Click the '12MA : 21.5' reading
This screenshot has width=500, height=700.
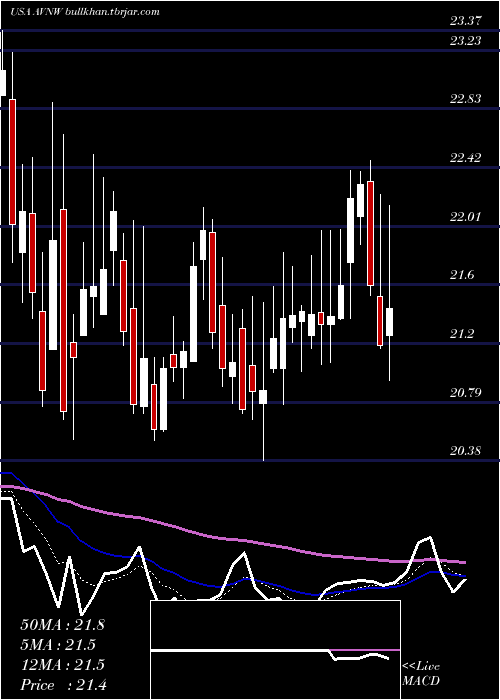click(x=62, y=665)
